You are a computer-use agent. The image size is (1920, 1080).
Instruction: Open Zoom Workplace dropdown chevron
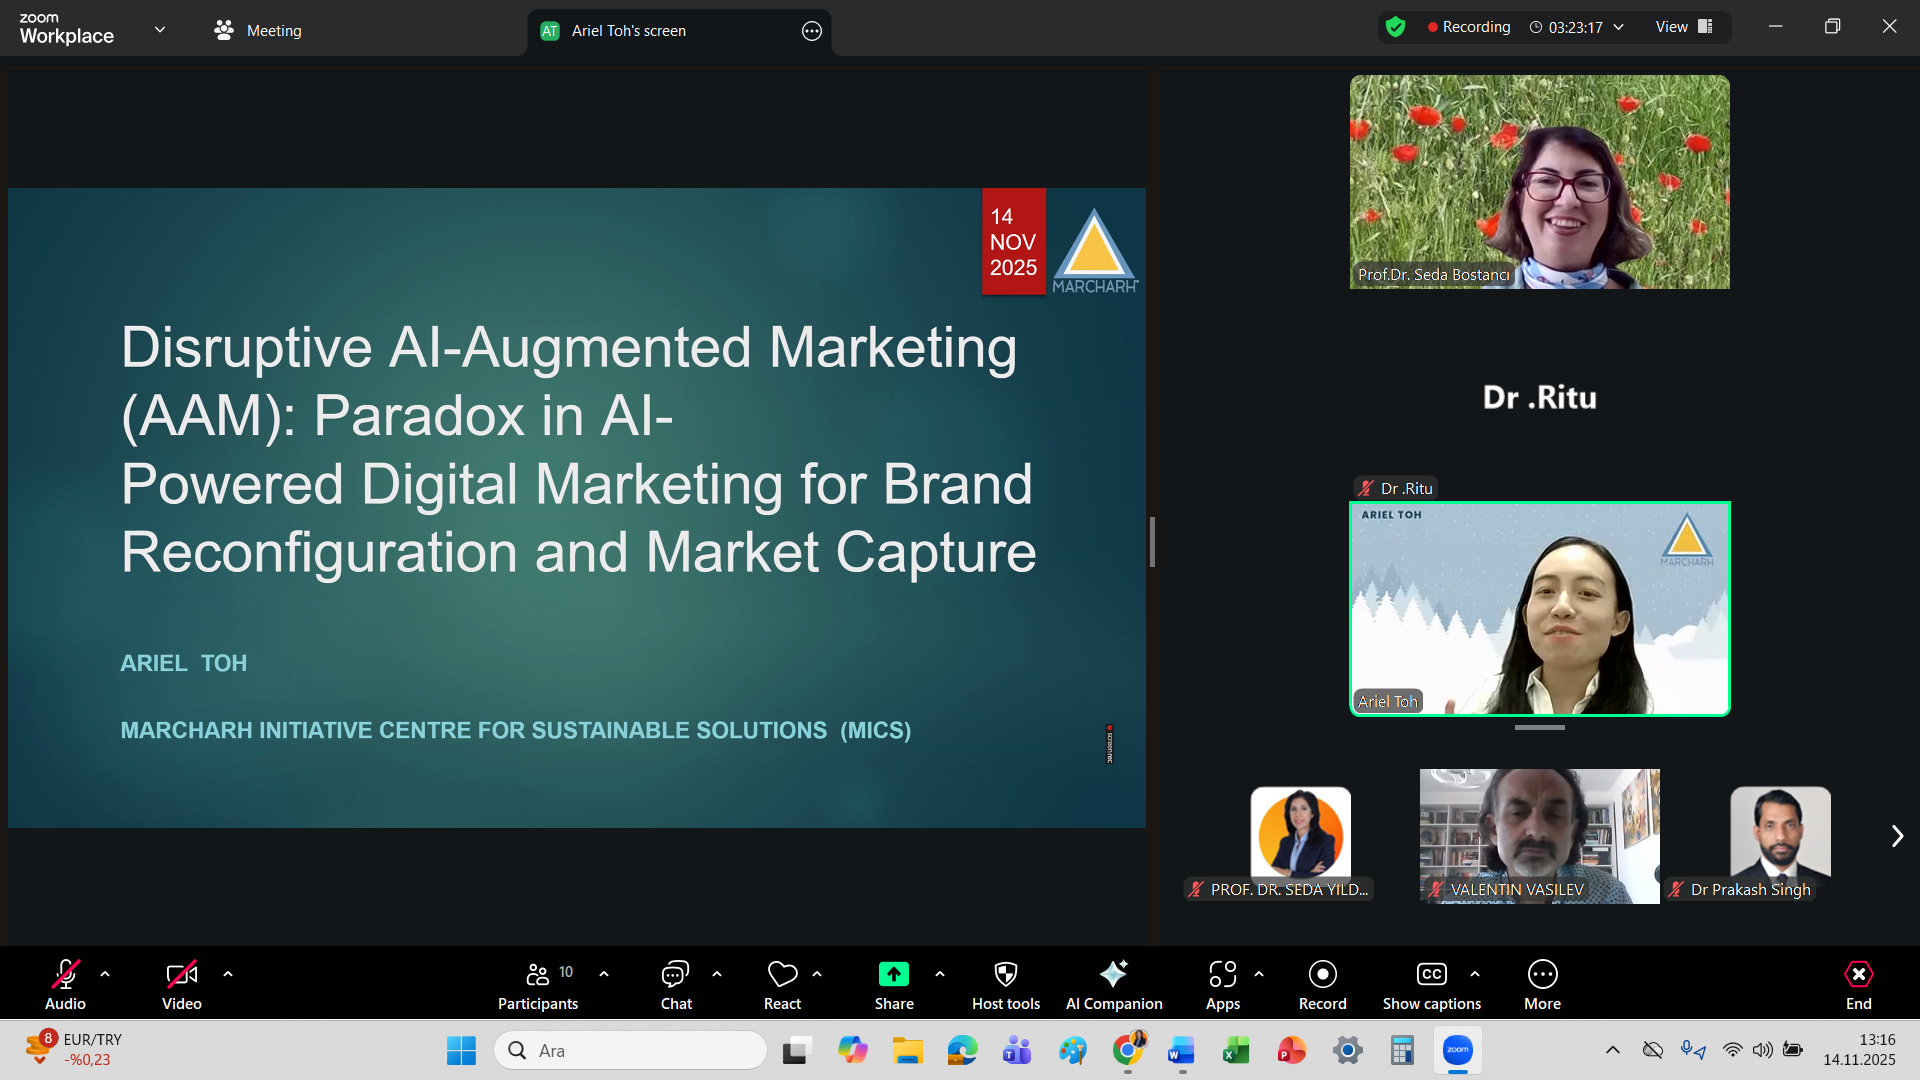click(160, 30)
